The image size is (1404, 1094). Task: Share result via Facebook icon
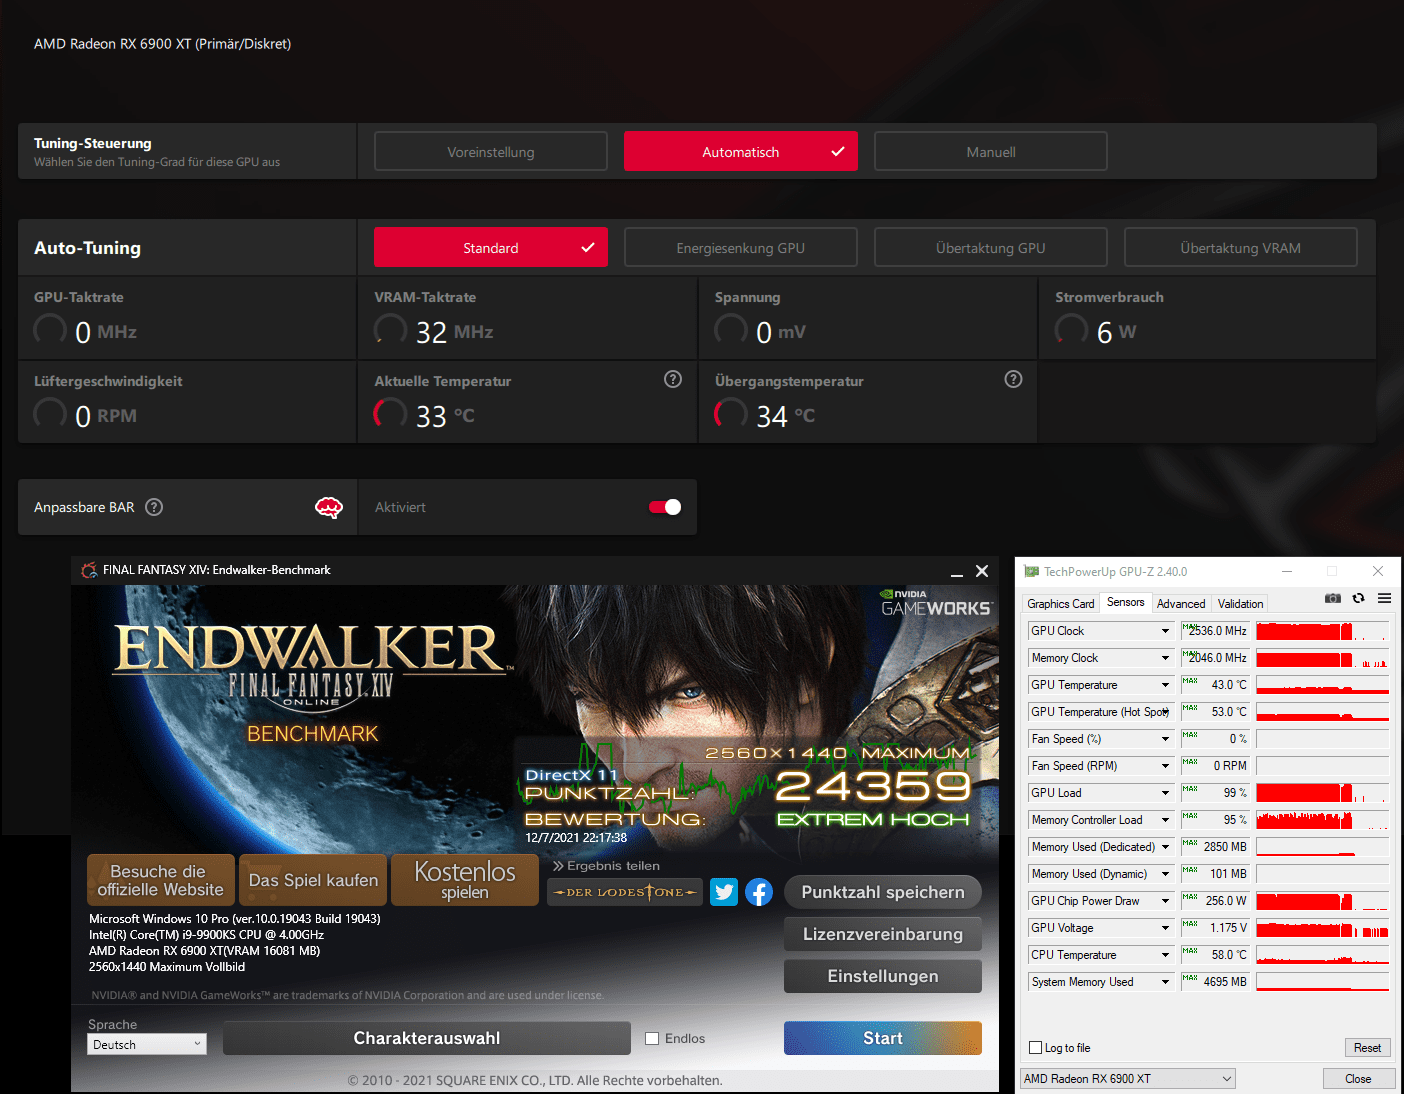pyautogui.click(x=759, y=892)
